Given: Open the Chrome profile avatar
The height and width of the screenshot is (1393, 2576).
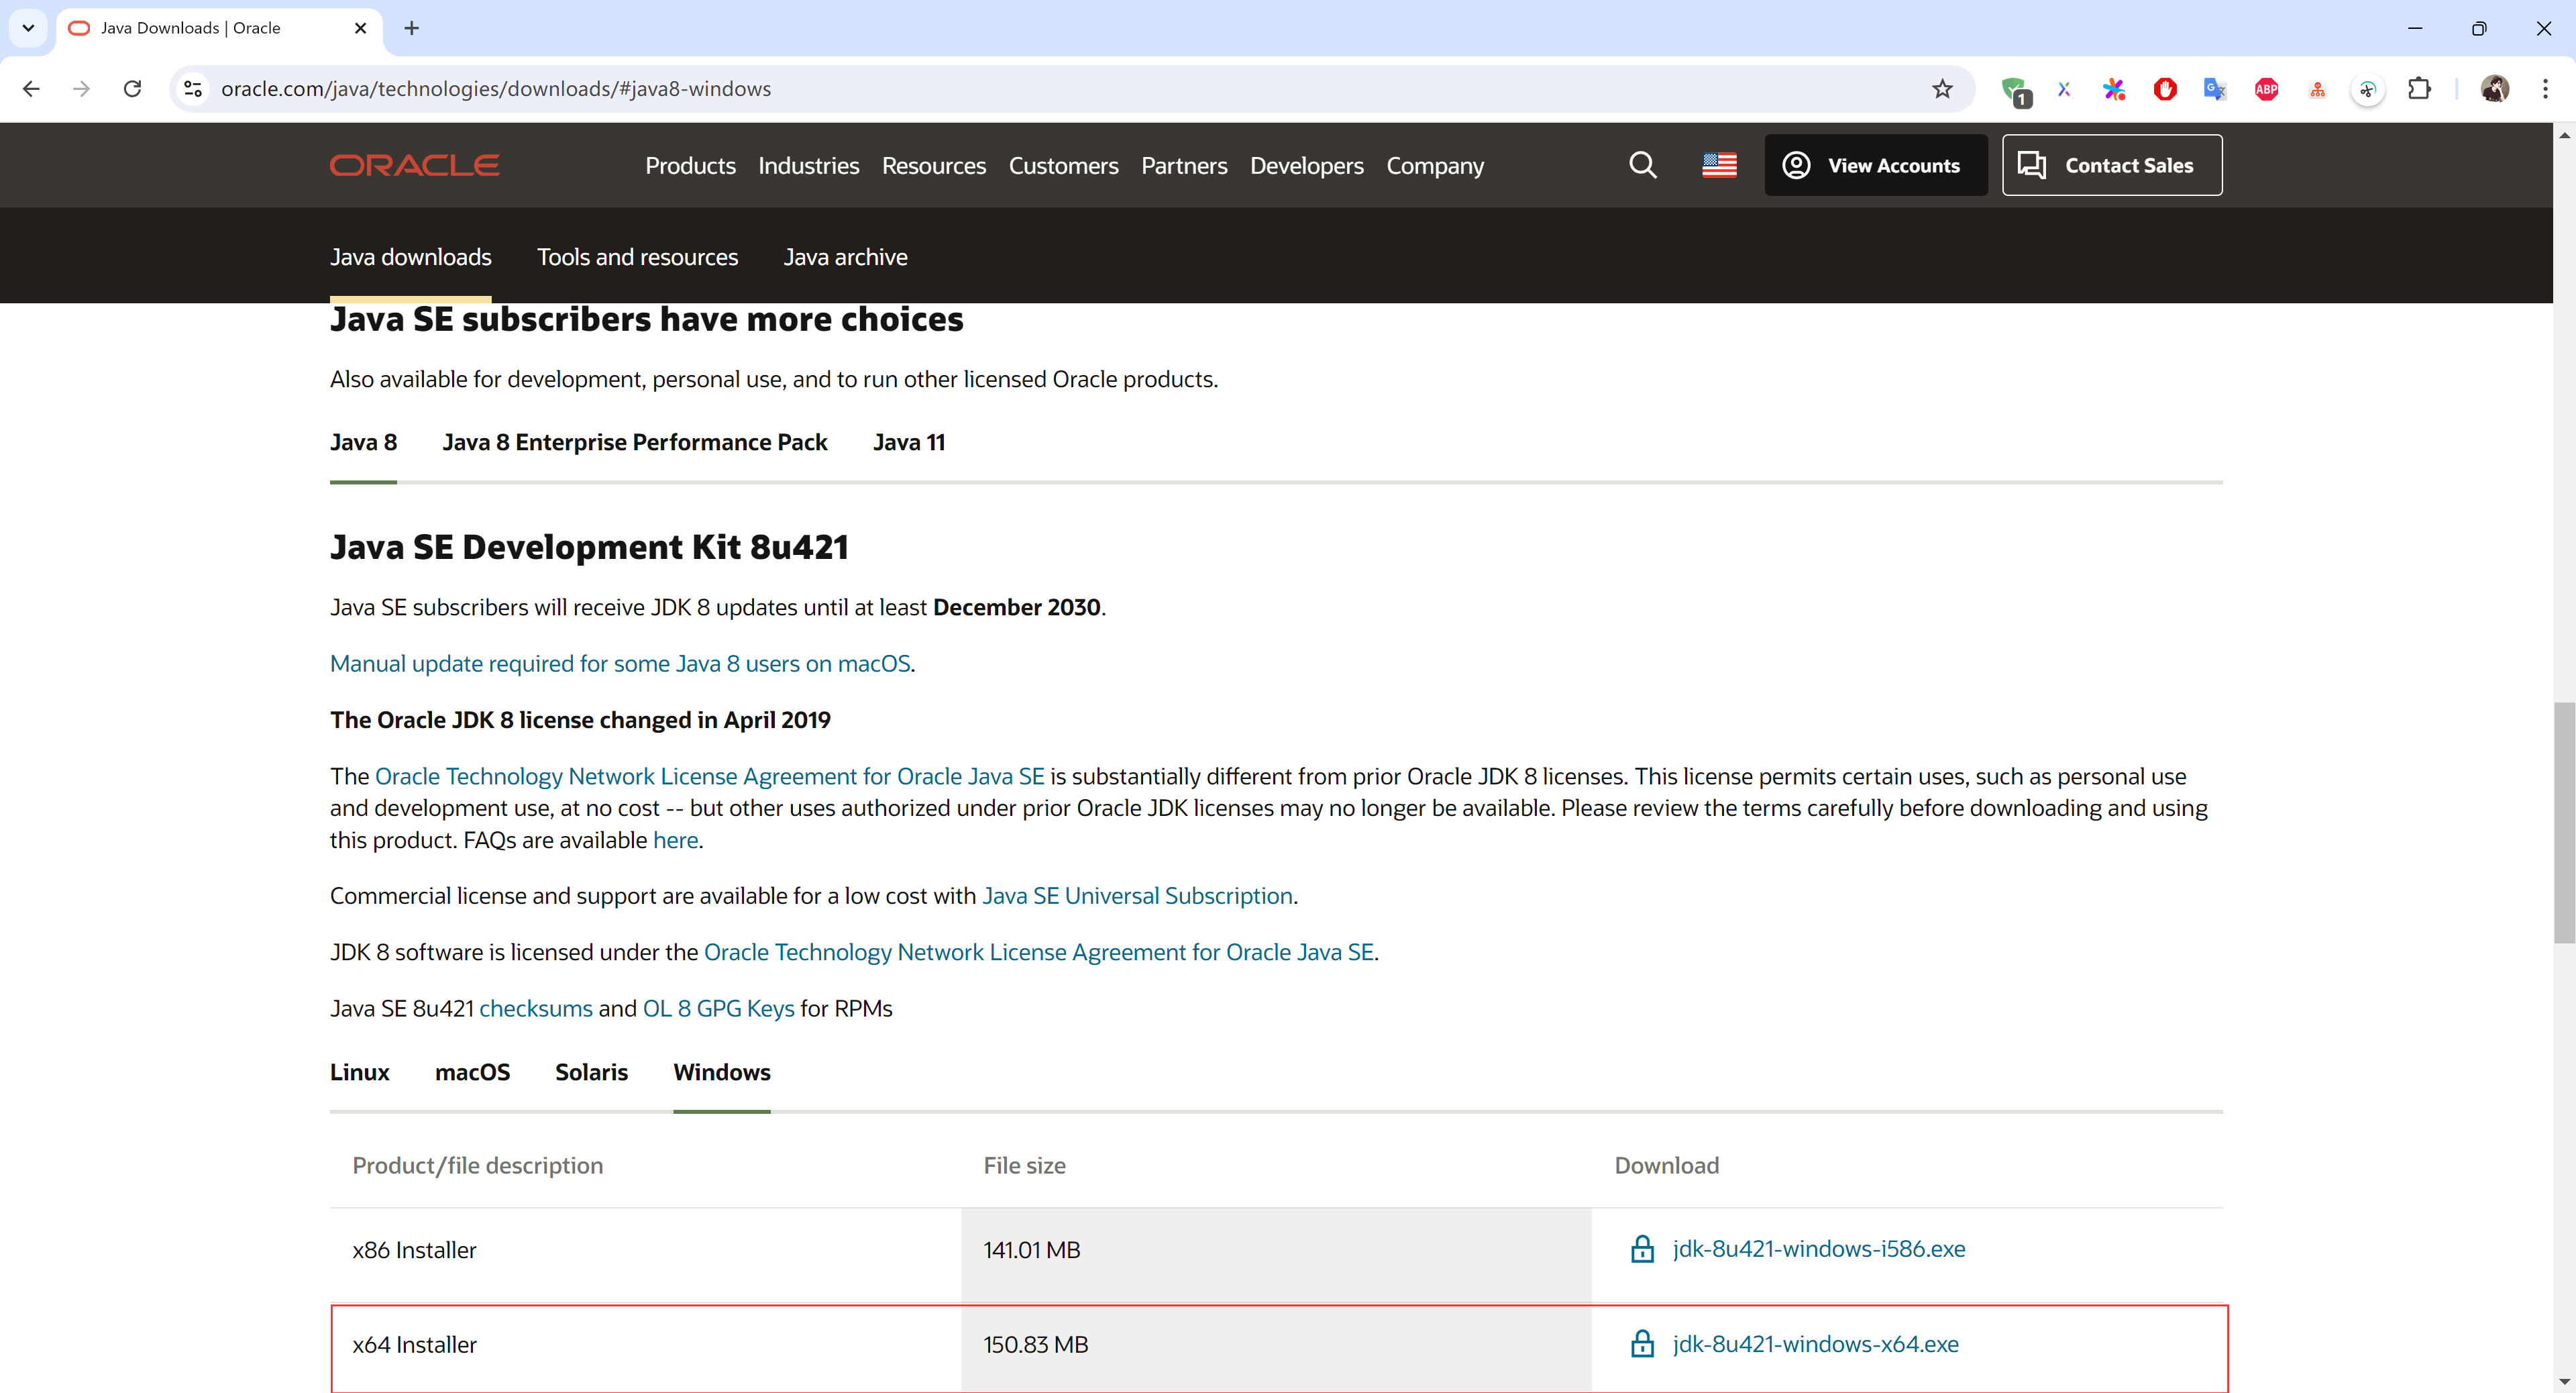Looking at the screenshot, I should [2494, 89].
